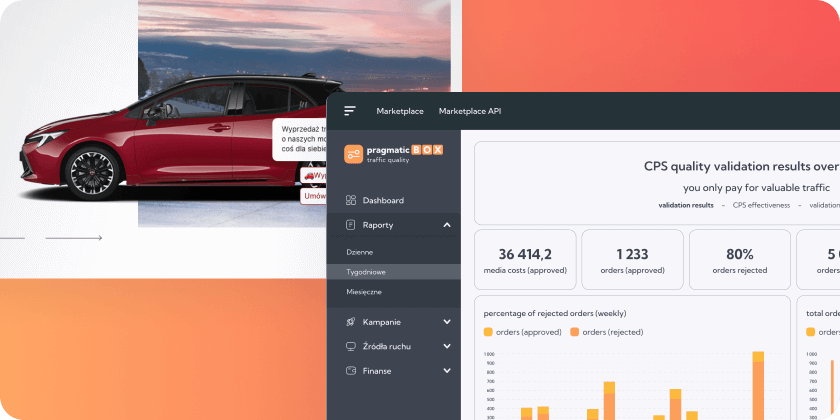Click the Dashboard grid icon
This screenshot has width=840, height=420.
click(x=351, y=200)
